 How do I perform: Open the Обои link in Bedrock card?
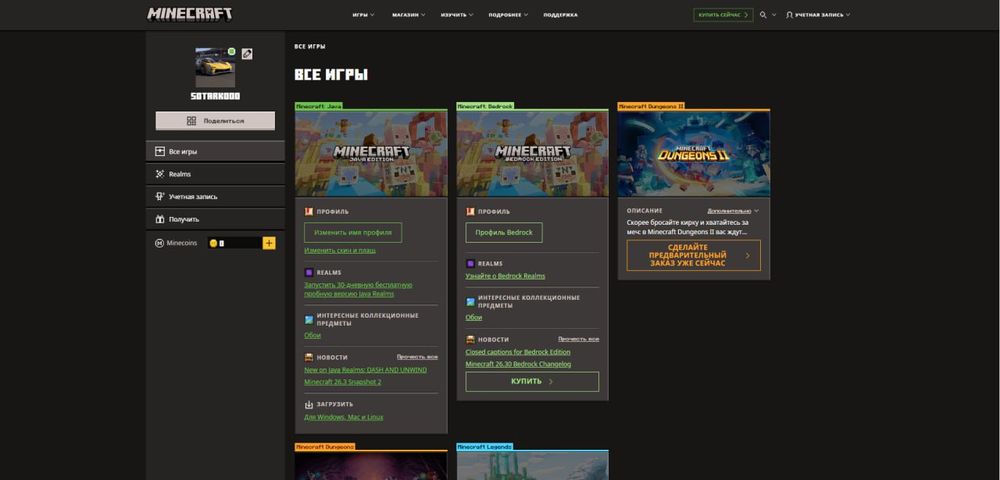[474, 317]
